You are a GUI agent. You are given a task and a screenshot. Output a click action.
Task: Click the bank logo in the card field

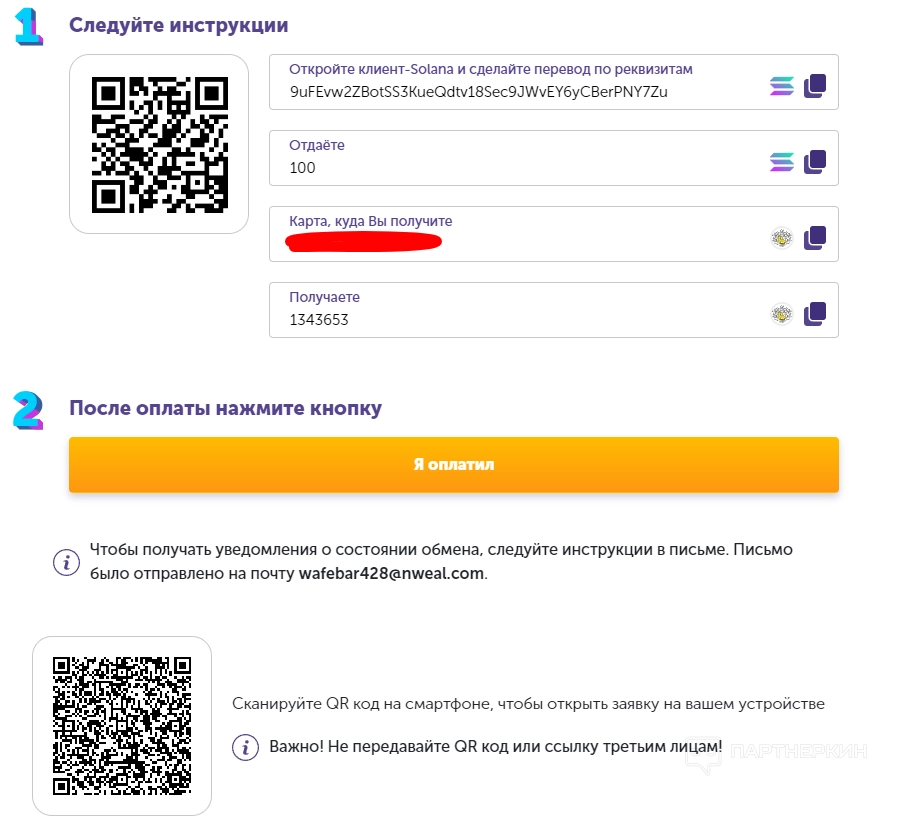coord(781,238)
